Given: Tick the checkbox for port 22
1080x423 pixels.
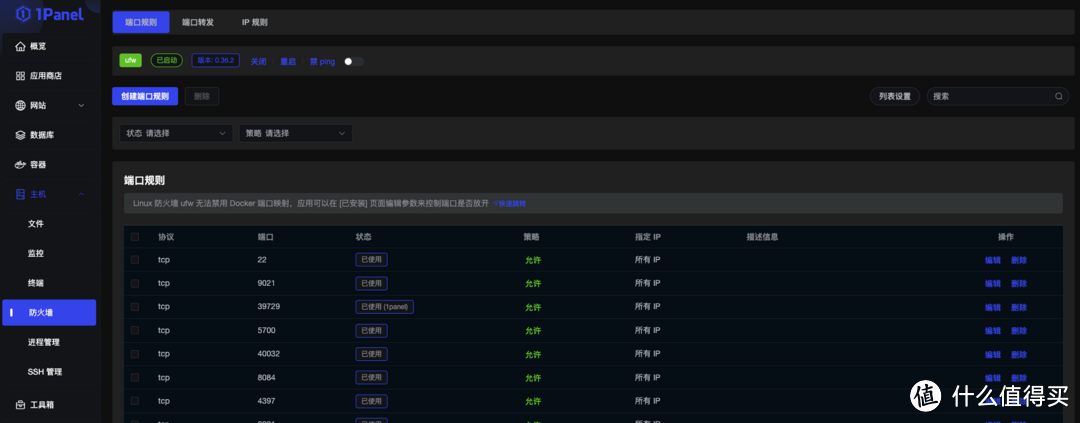Looking at the screenshot, I should coord(135,260).
